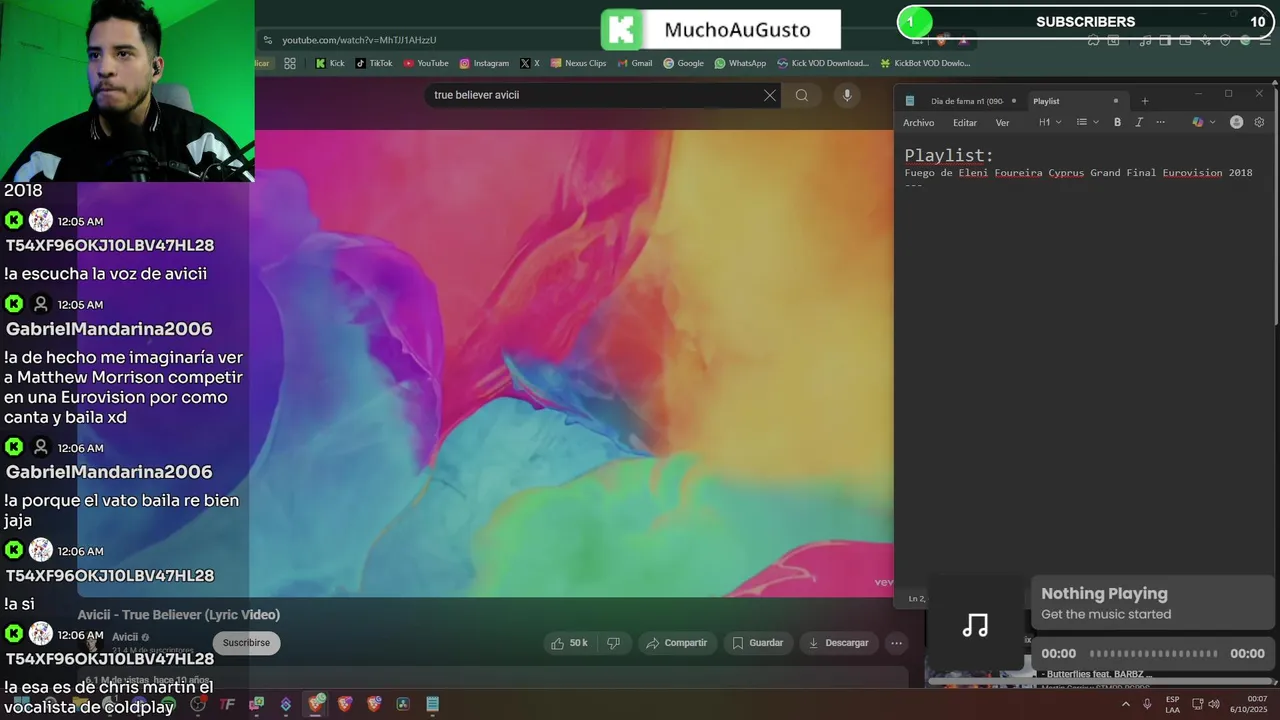The height and width of the screenshot is (720, 1280).
Task: Open Notepad settings gear
Action: 1259,122
